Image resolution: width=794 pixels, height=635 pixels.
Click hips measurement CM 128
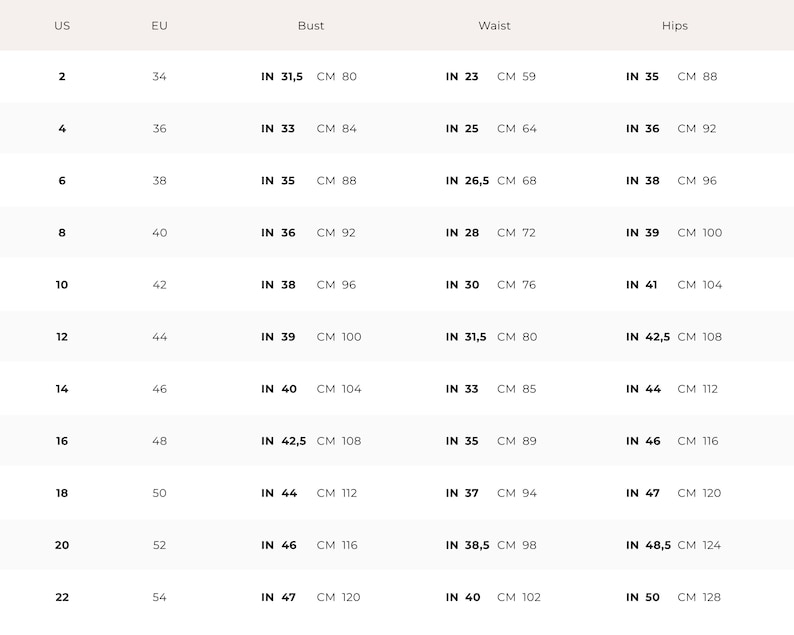tap(699, 598)
